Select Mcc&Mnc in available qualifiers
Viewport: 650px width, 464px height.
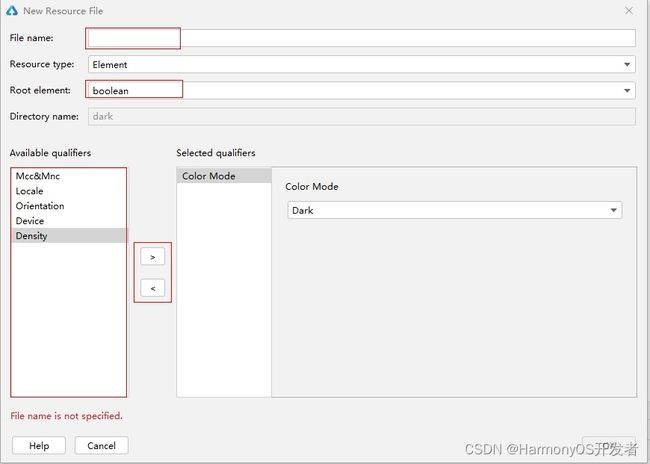[69, 176]
